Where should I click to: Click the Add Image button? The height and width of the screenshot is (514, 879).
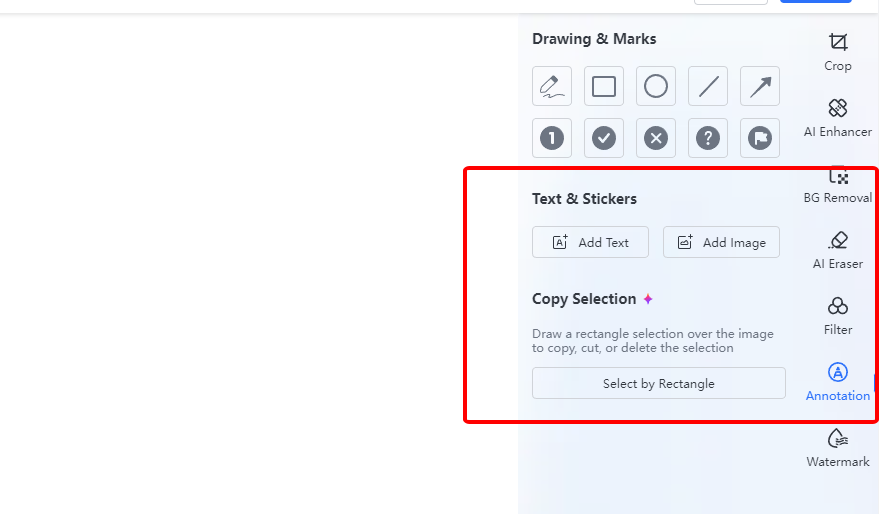(721, 242)
